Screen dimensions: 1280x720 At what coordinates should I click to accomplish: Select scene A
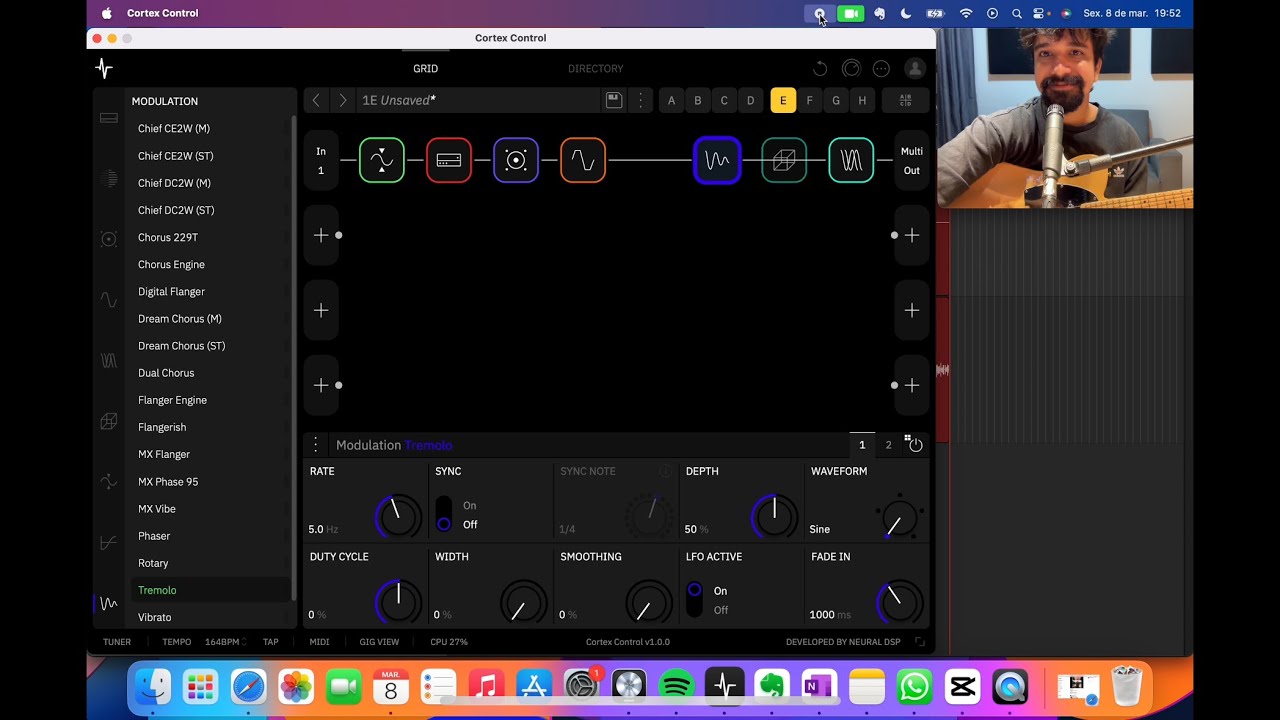[671, 100]
